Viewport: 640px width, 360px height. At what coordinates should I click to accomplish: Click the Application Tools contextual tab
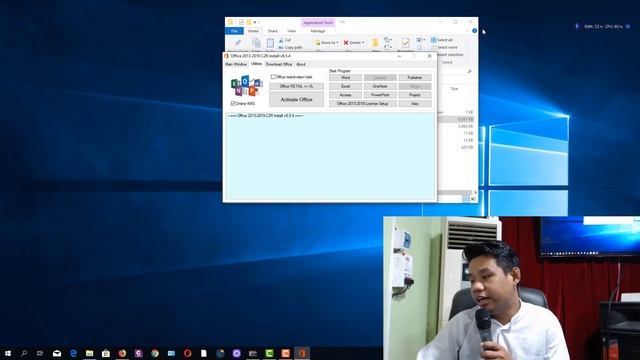[x=318, y=22]
